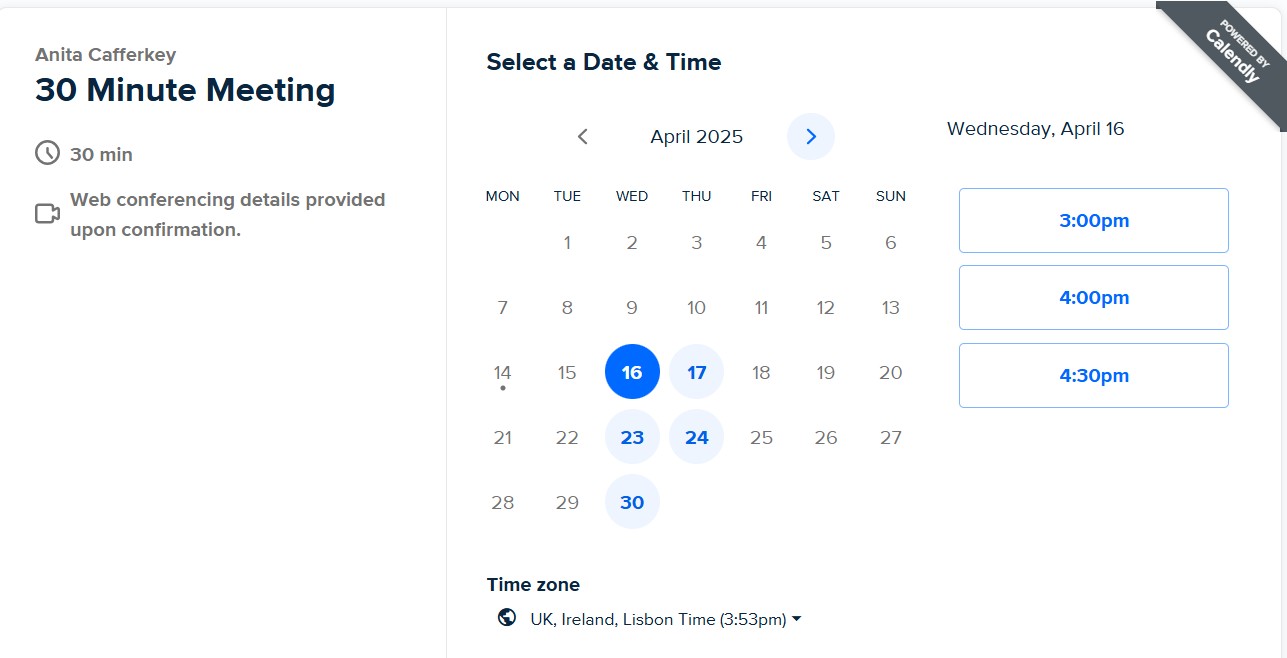Viewport: 1287px width, 658px height.
Task: Pick the 4:30pm time slot
Action: 1093,376
